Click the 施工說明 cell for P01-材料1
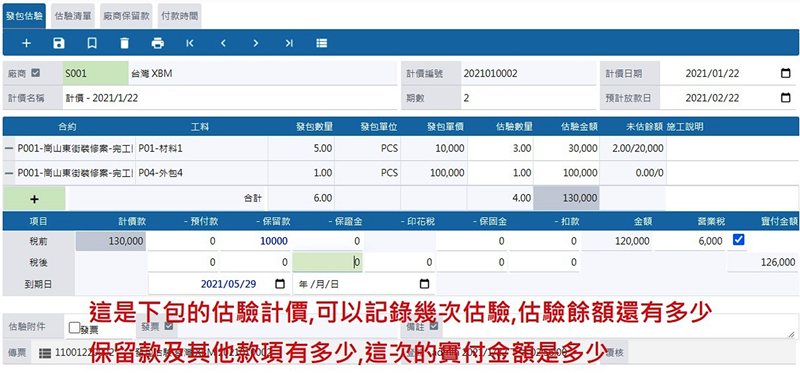Image resolution: width=800 pixels, height=373 pixels. tap(732, 148)
